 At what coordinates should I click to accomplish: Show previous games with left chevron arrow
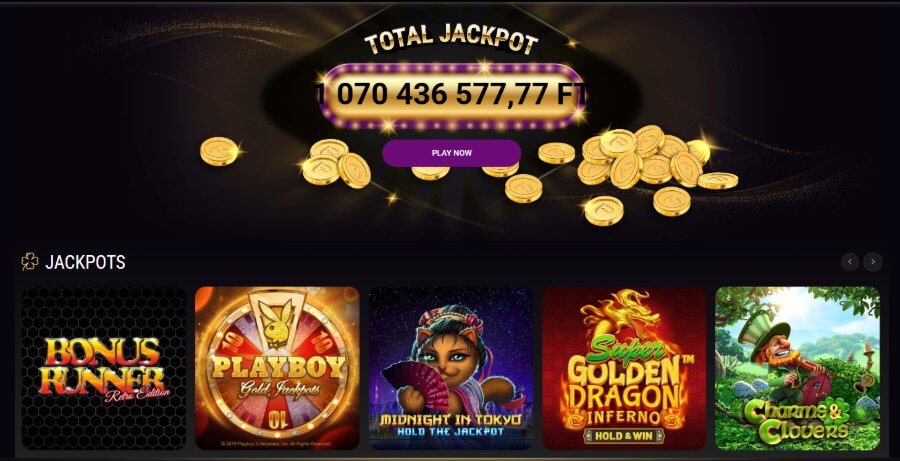tap(850, 262)
